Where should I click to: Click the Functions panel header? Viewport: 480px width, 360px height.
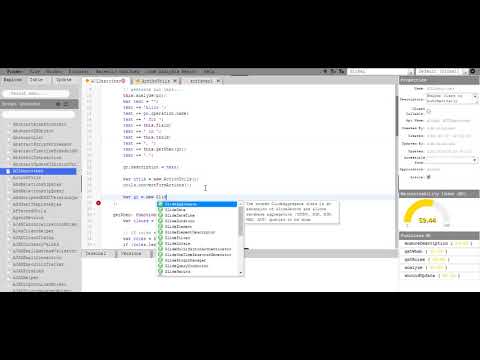click(439, 236)
